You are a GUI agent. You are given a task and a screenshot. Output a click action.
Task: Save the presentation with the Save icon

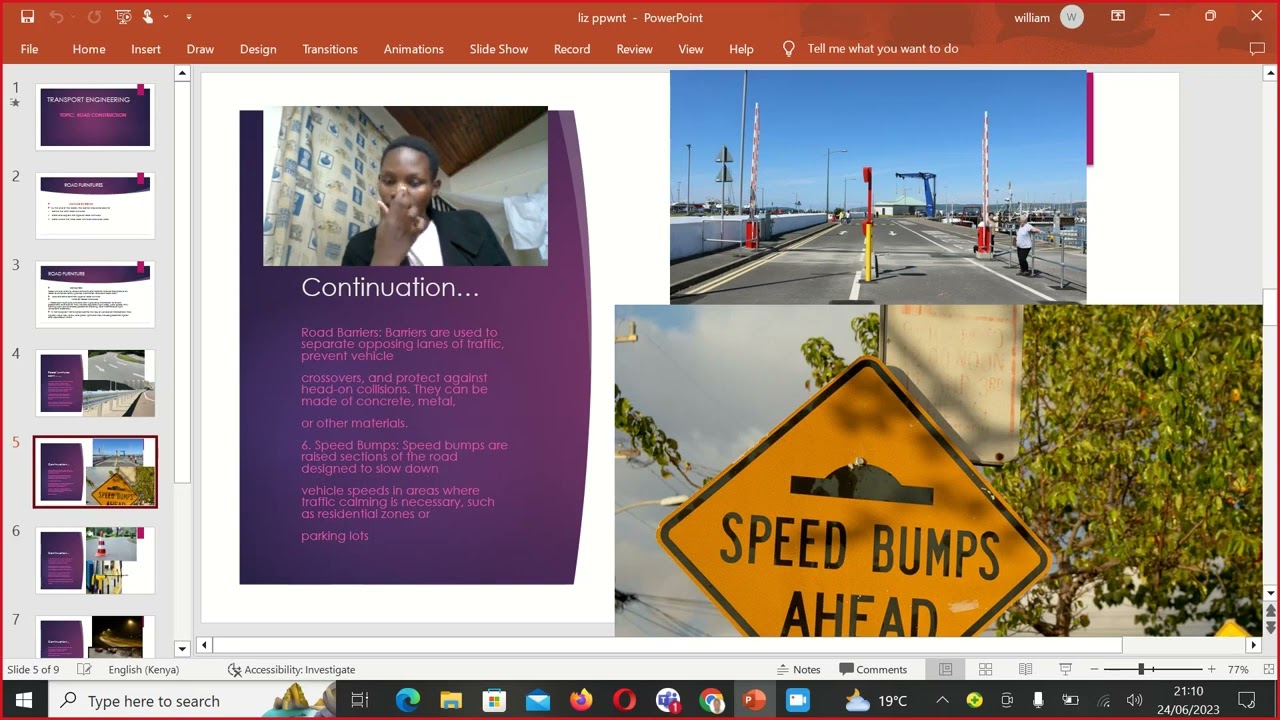27,17
